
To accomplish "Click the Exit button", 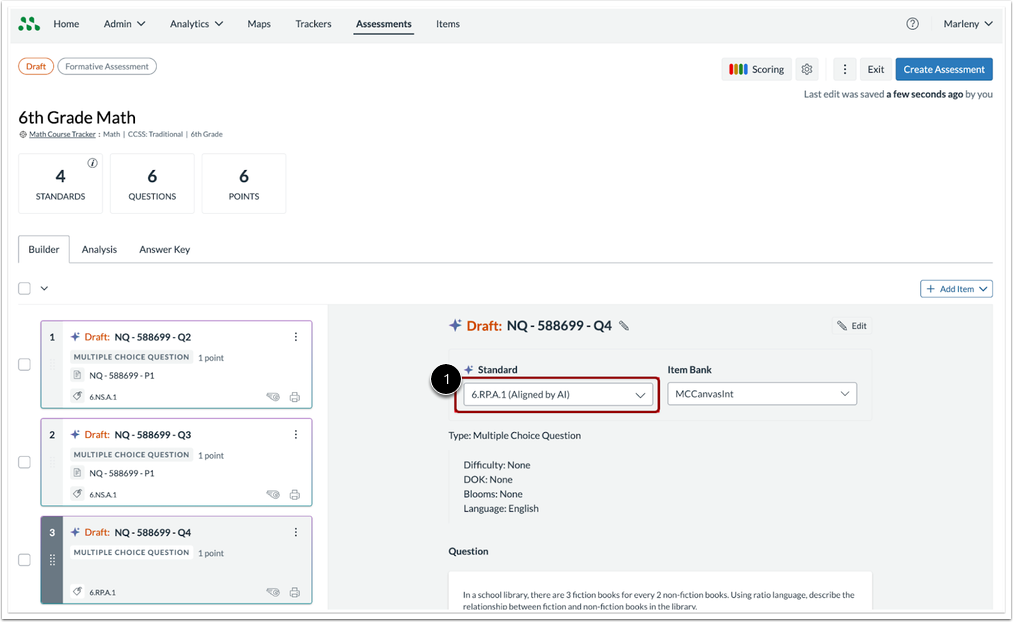I will coord(876,69).
